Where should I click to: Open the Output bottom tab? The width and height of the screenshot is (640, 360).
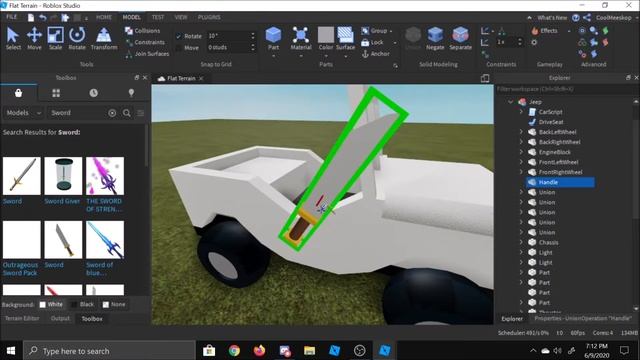(60, 318)
